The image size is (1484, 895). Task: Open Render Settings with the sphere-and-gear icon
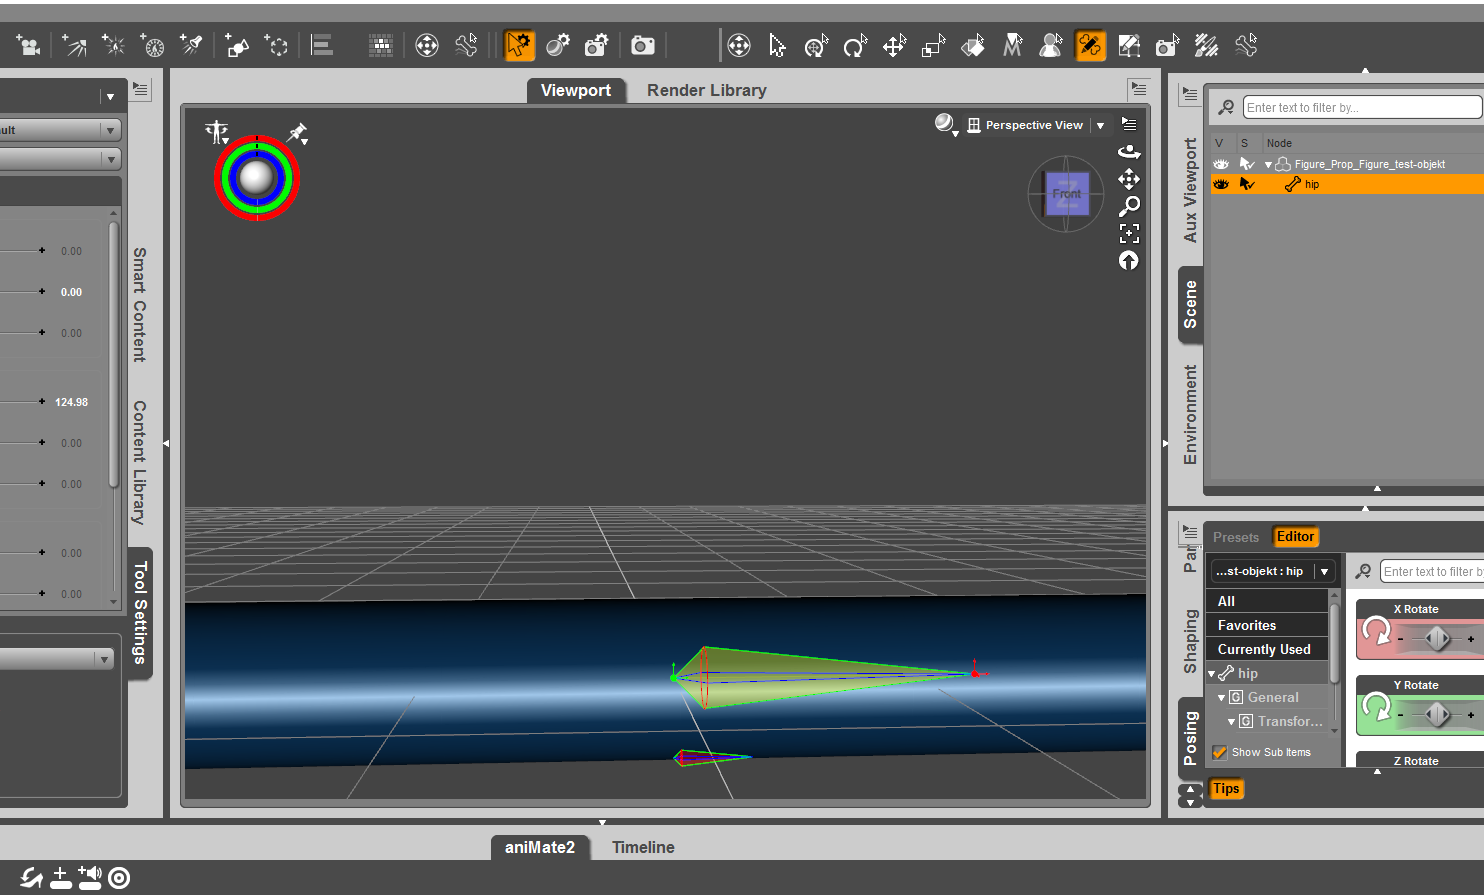point(558,45)
